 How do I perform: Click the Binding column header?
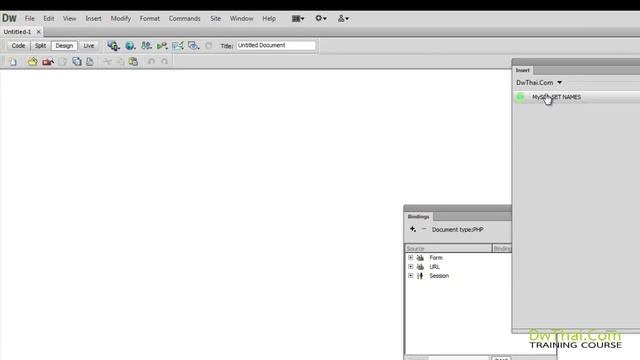502,249
